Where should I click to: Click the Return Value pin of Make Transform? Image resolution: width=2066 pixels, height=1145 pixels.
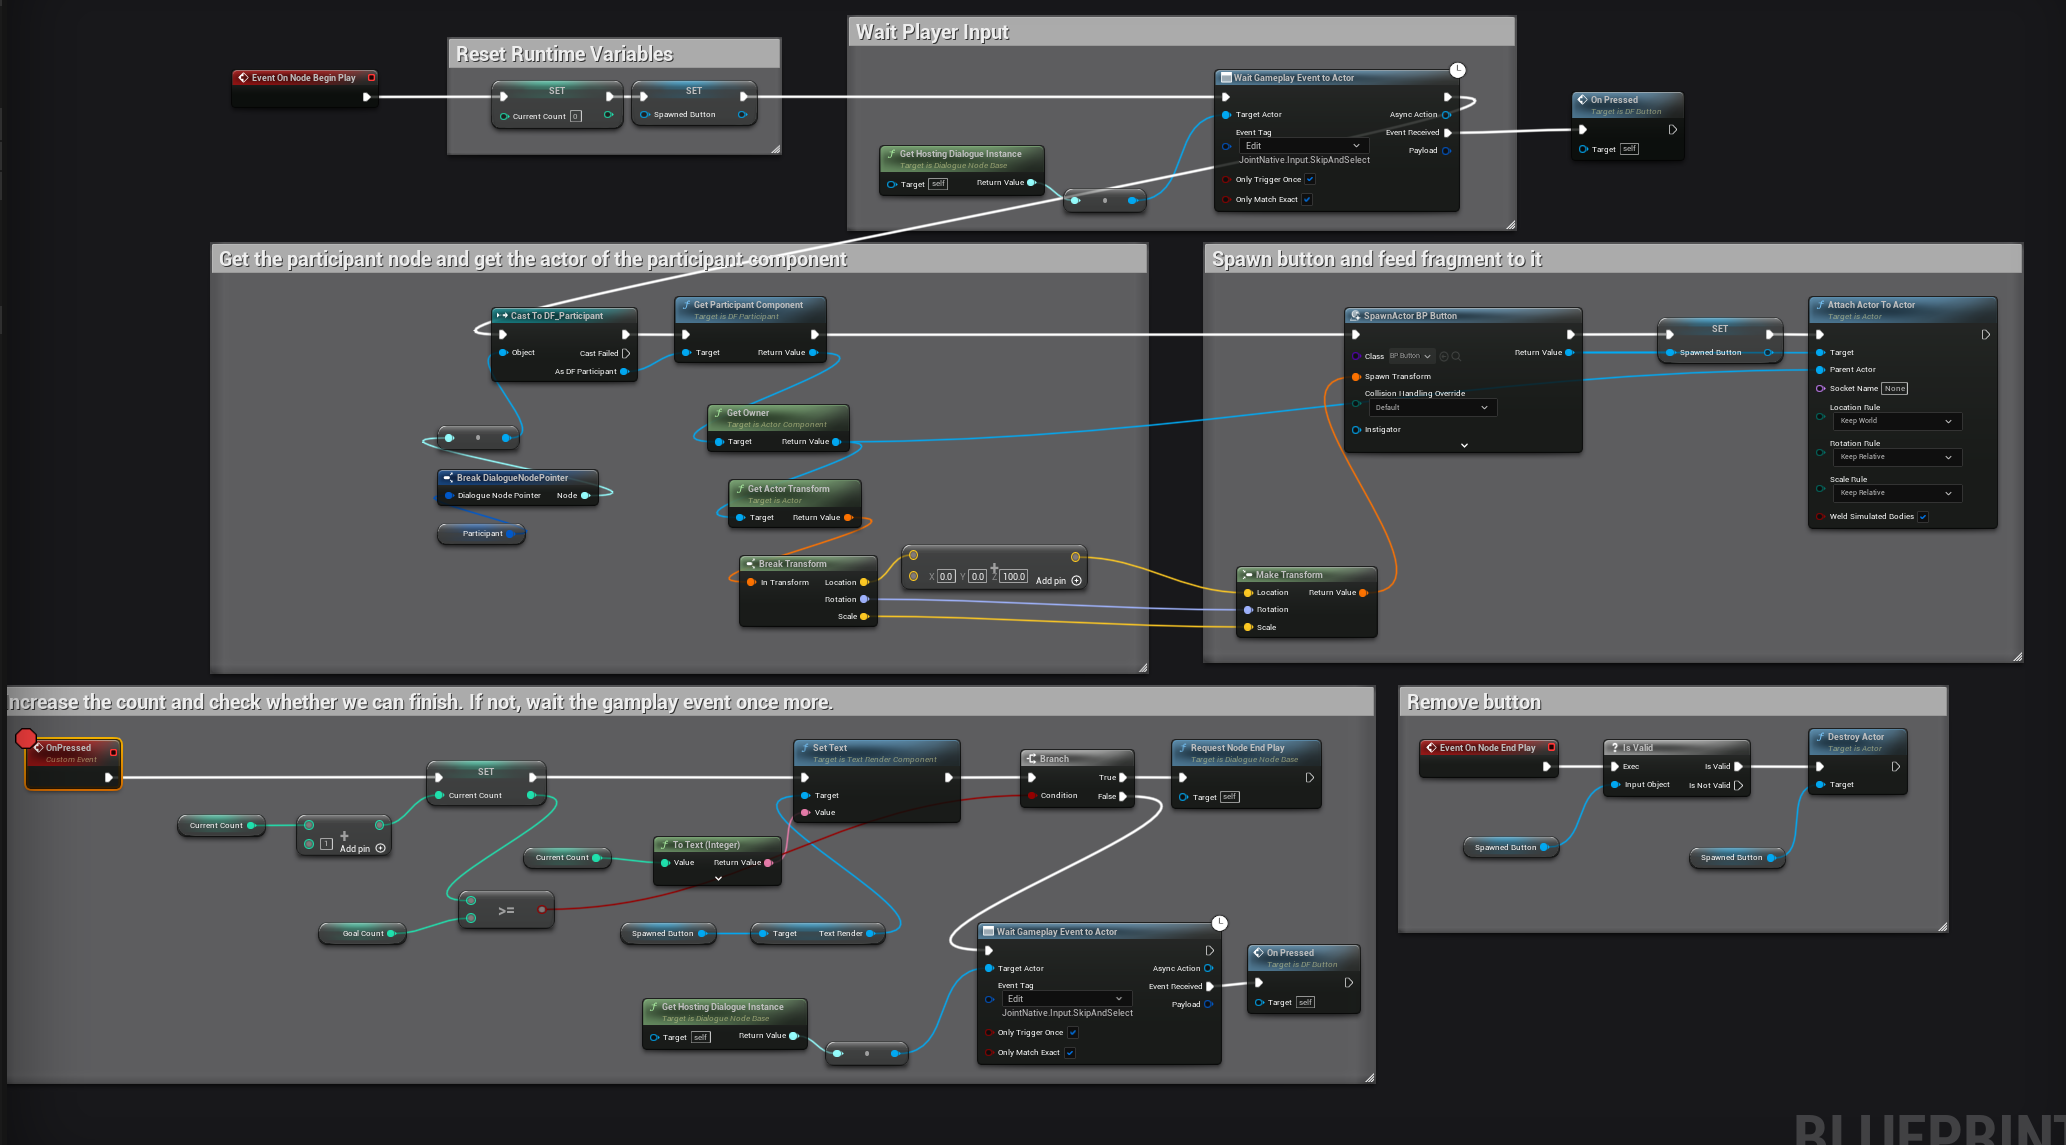coord(1363,593)
